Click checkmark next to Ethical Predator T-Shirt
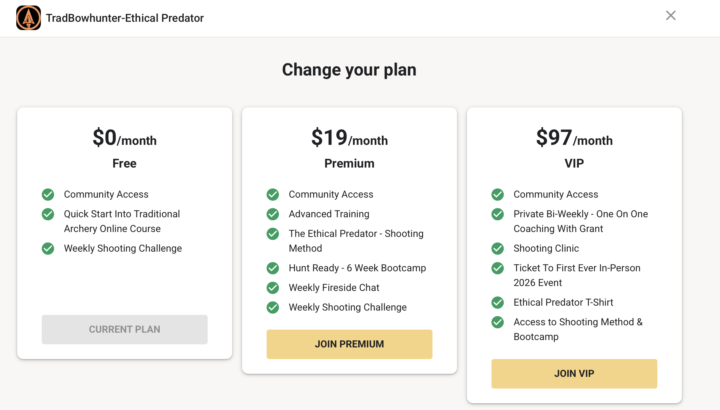This screenshot has height=410, width=720. click(x=498, y=302)
